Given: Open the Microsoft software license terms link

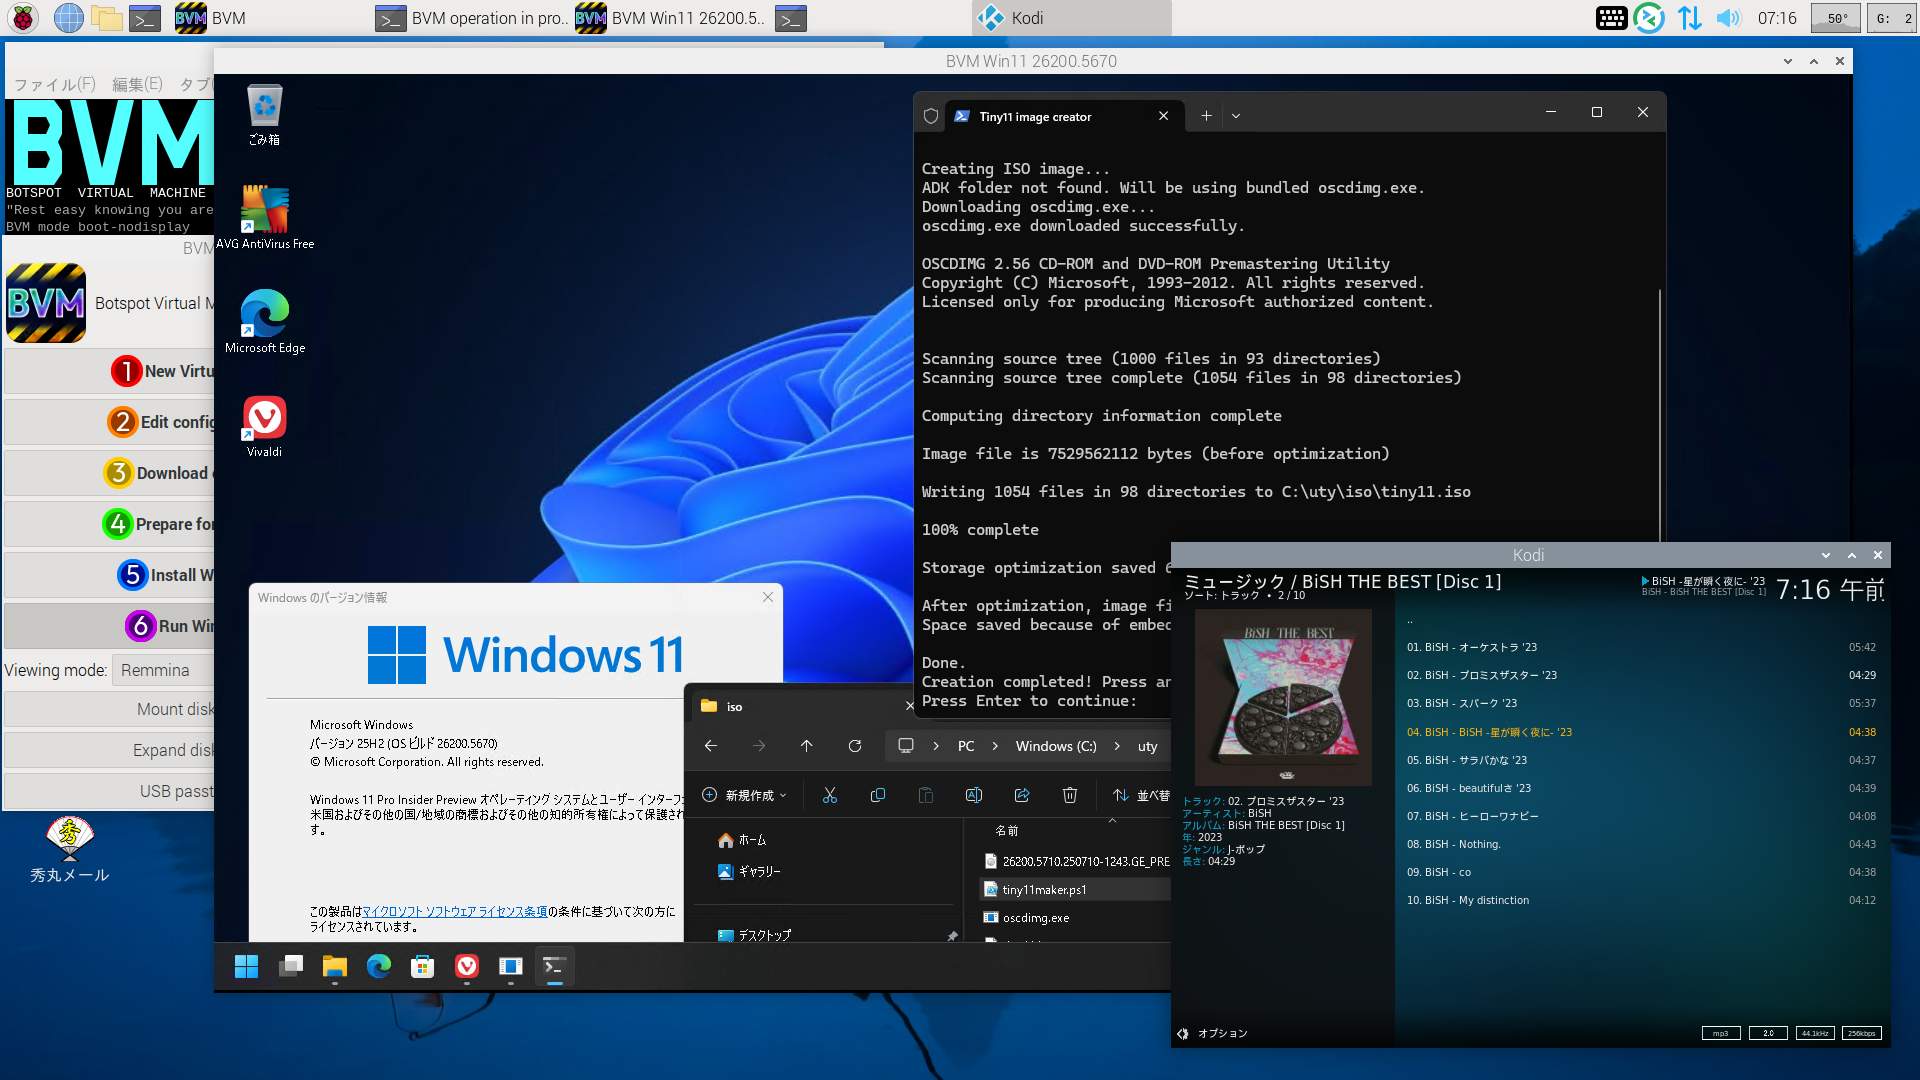Looking at the screenshot, I should 454,911.
